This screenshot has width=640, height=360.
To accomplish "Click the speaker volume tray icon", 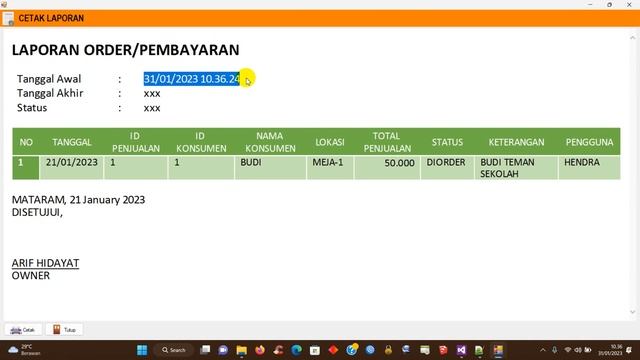I will pos(578,350).
